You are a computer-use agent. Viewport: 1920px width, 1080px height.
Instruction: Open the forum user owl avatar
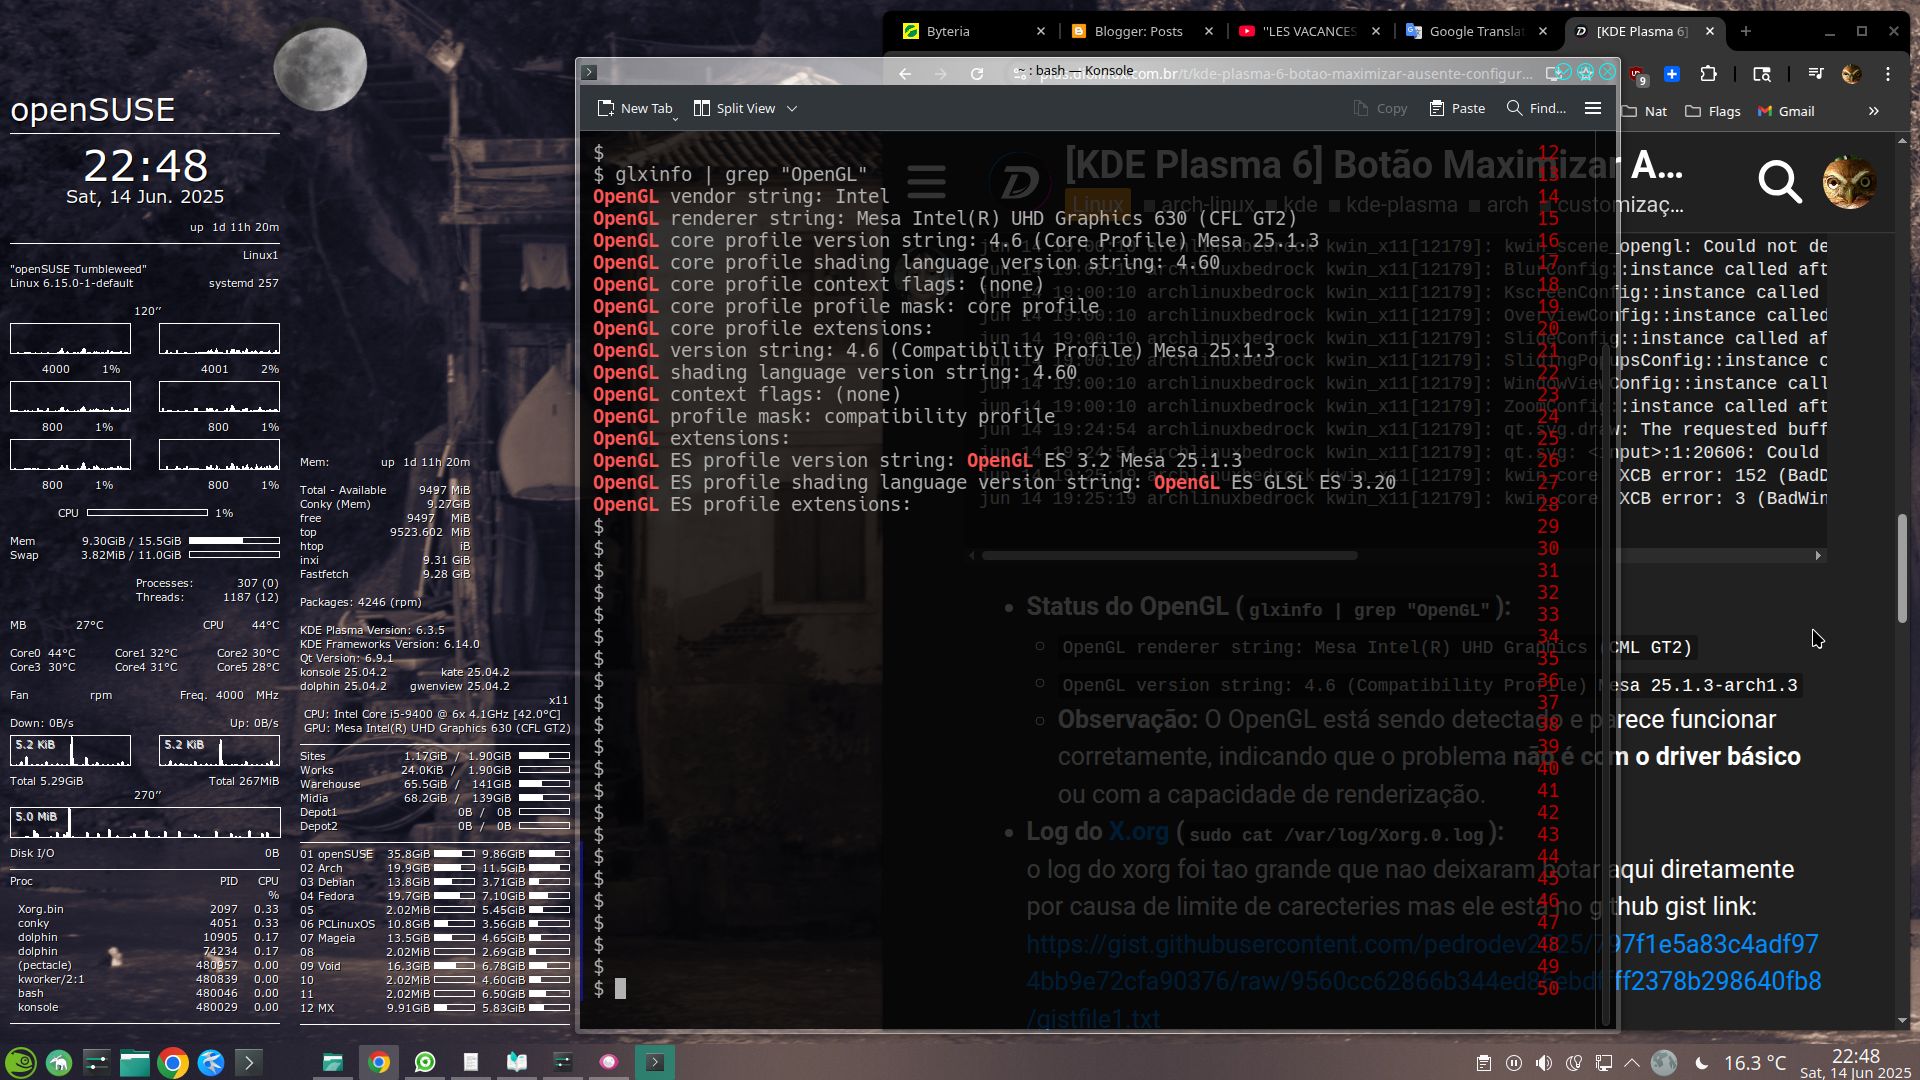click(1849, 182)
